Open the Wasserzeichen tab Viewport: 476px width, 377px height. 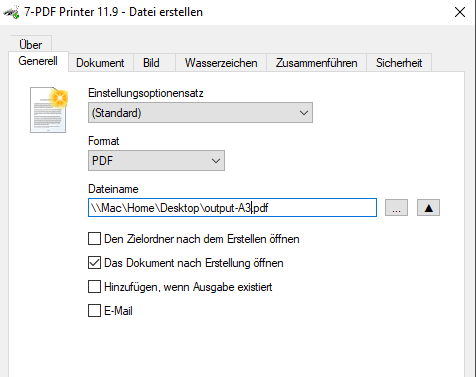click(221, 63)
